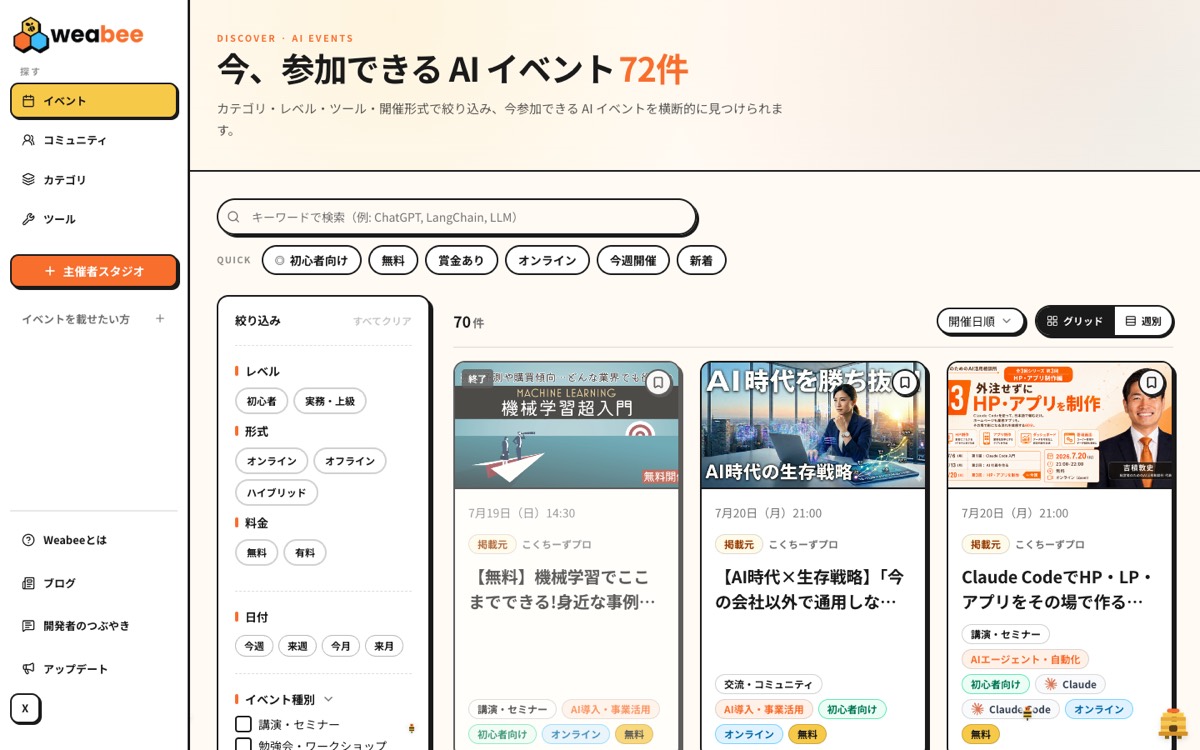This screenshot has width=1200, height=750.
Task: Select level filter 初心者
Action: (261, 401)
